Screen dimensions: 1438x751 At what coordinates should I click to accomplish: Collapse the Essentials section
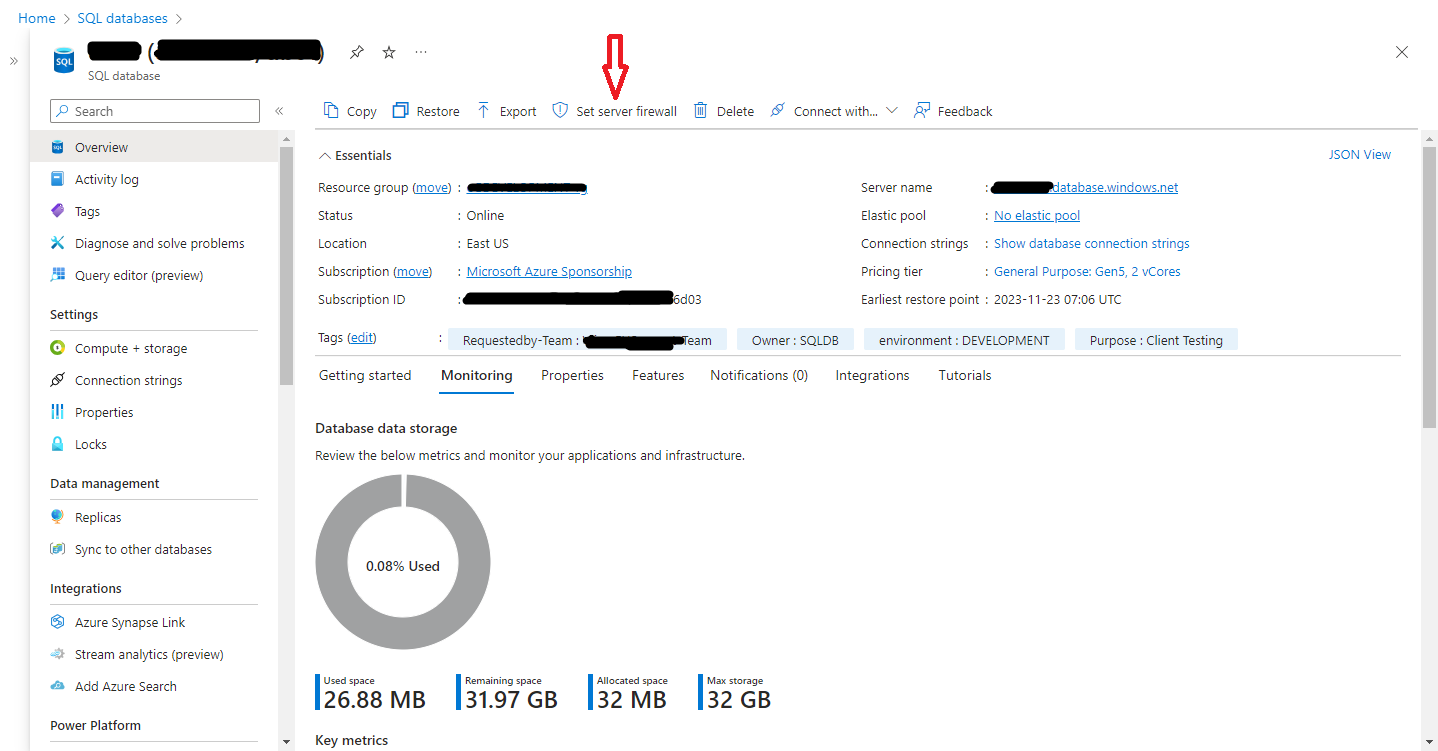click(x=355, y=155)
